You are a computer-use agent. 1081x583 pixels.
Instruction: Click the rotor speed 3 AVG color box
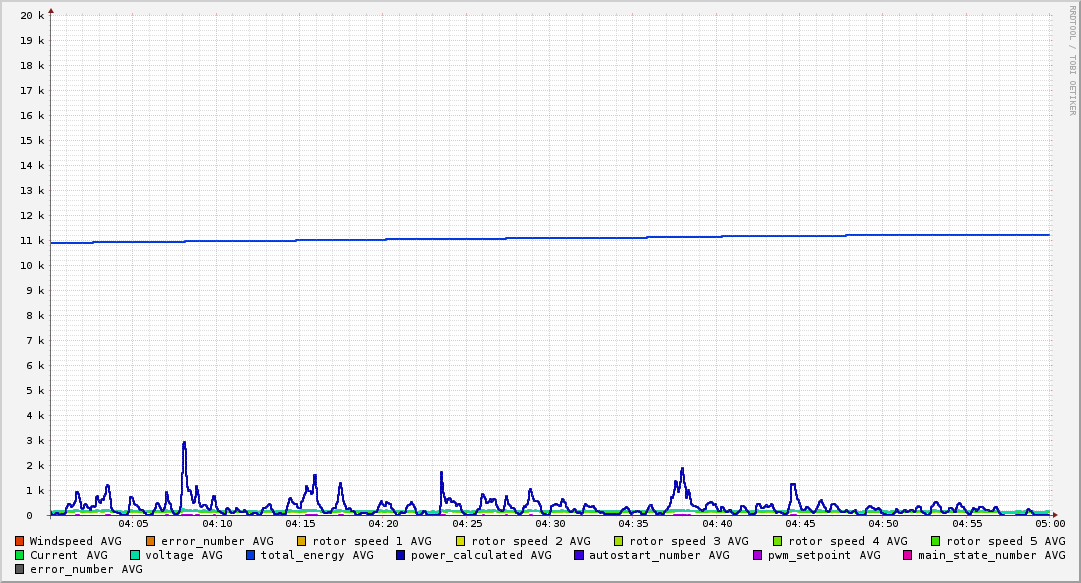tap(619, 541)
